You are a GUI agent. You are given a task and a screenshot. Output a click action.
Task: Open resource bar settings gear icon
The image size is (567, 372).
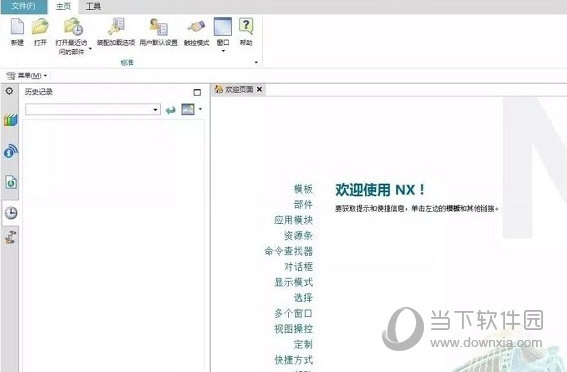coord(9,91)
